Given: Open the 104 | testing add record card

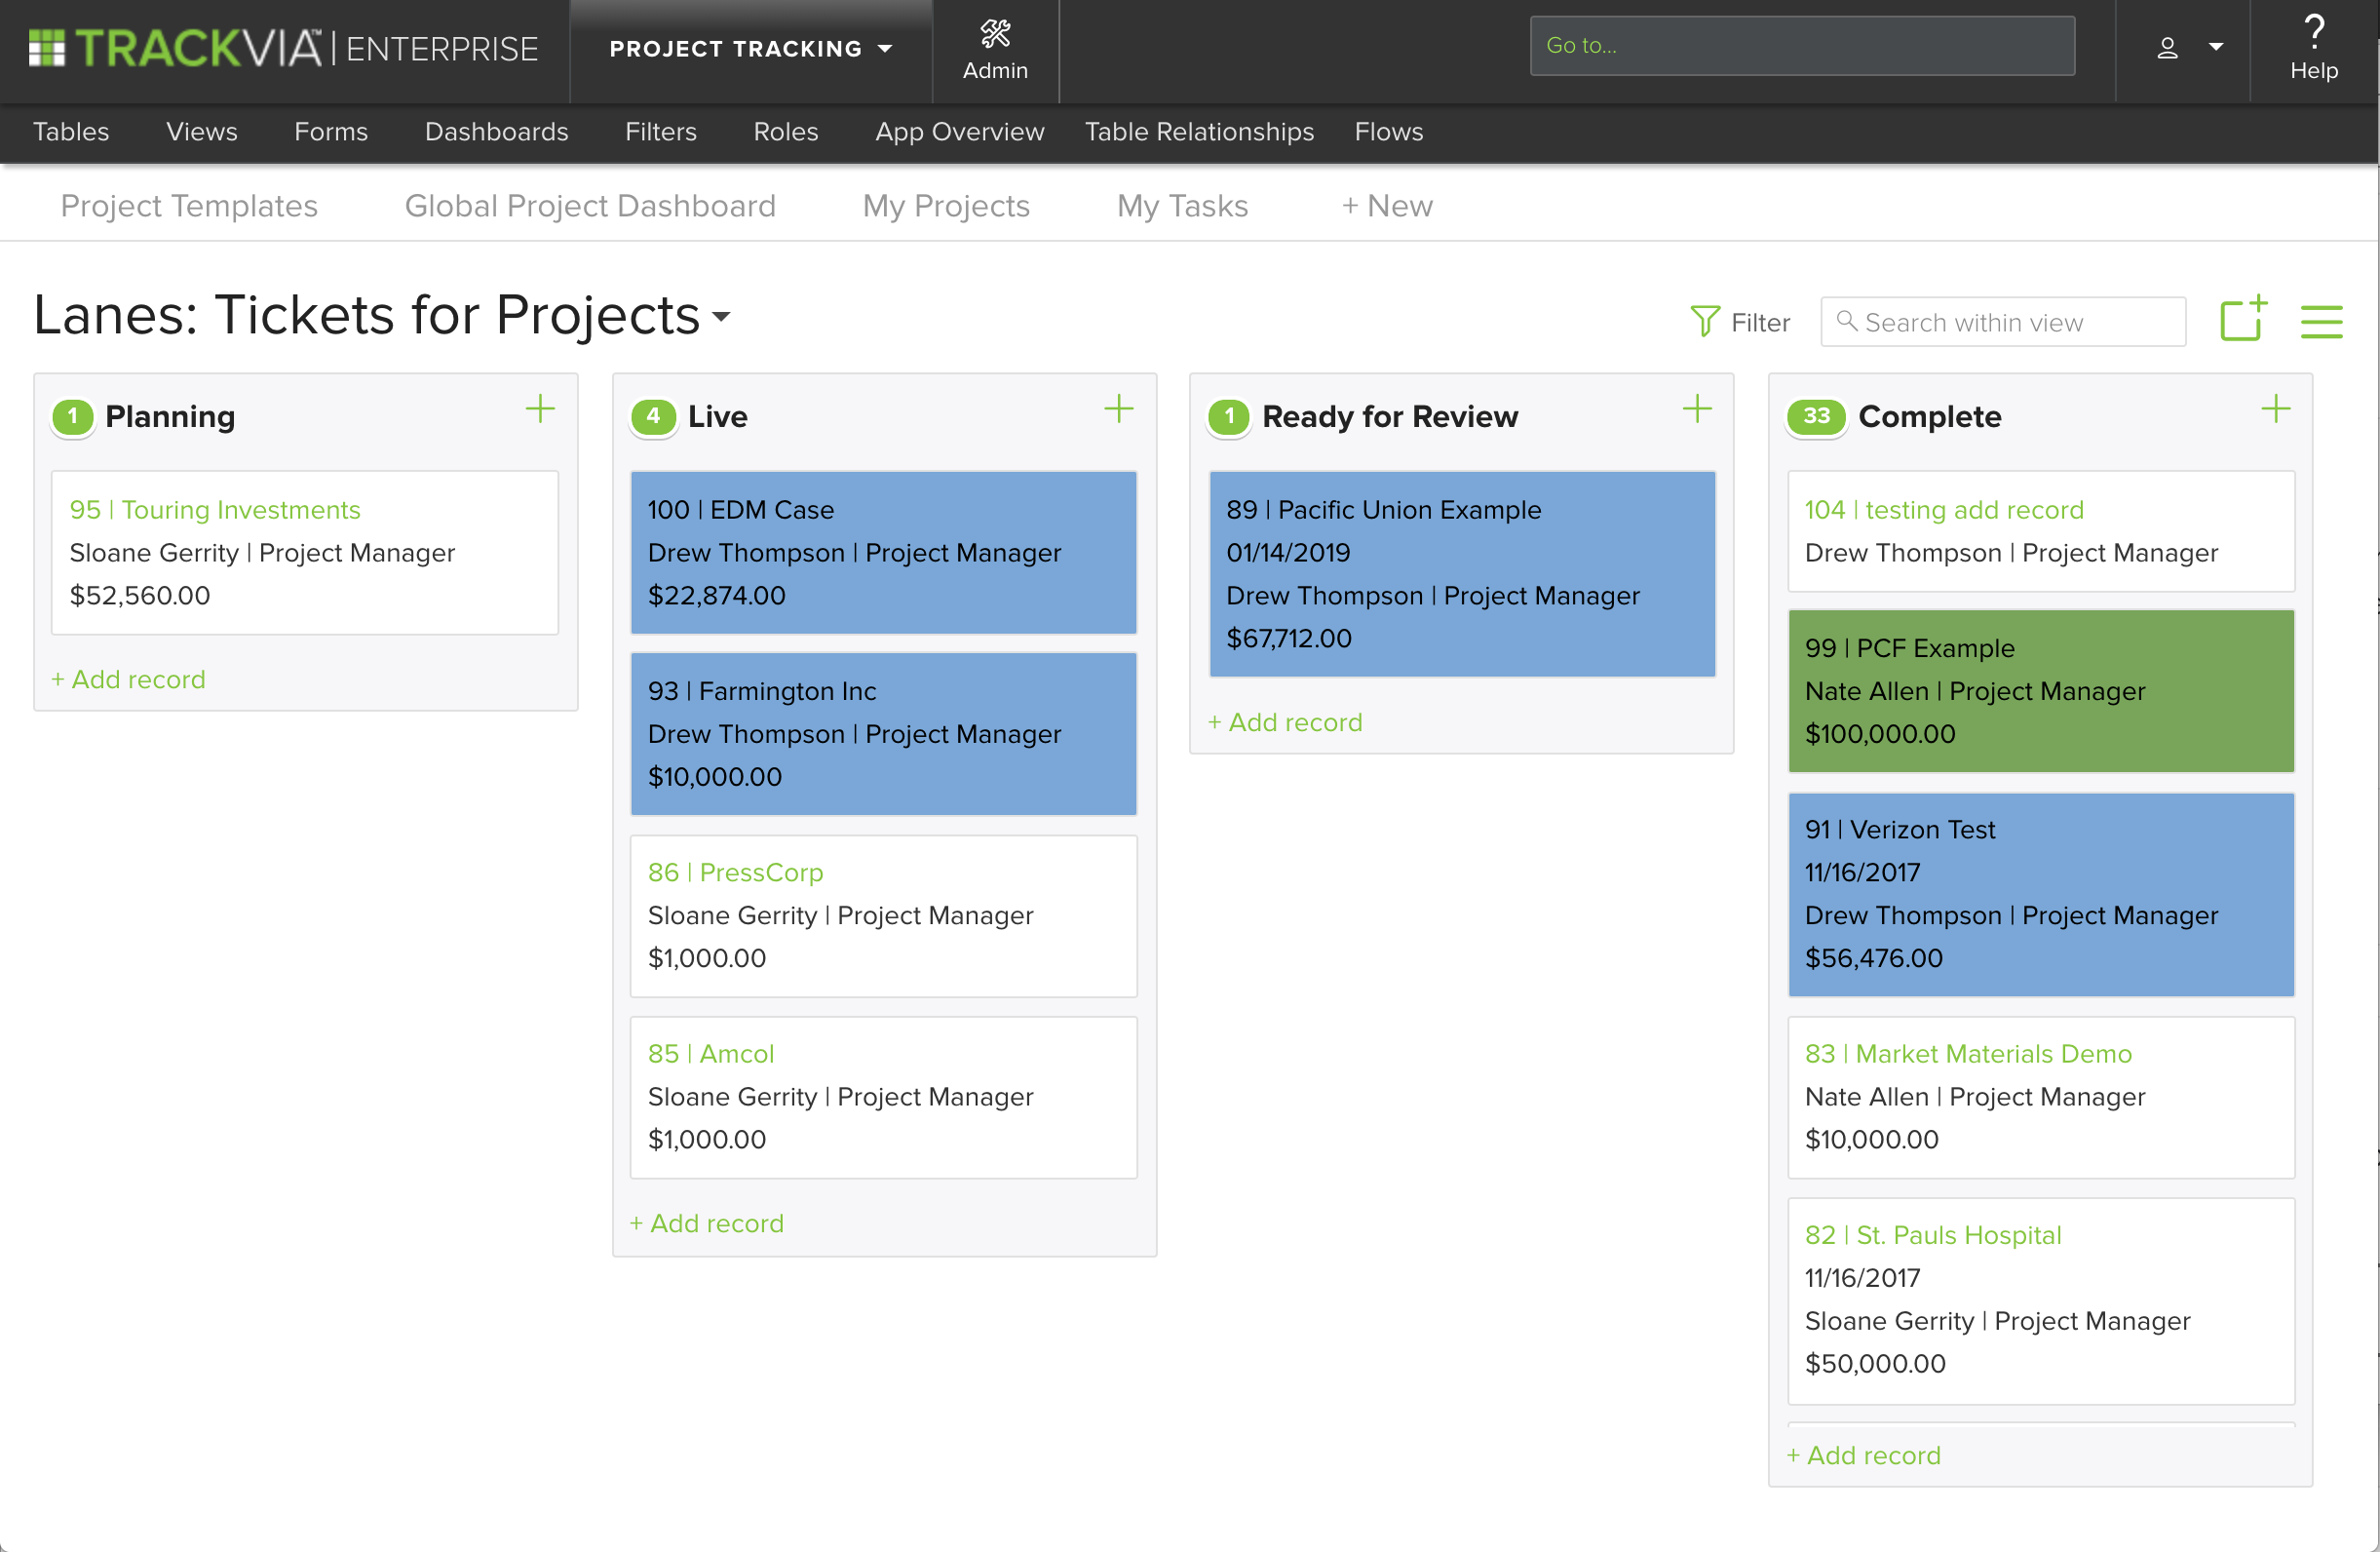Looking at the screenshot, I should click(x=2041, y=532).
